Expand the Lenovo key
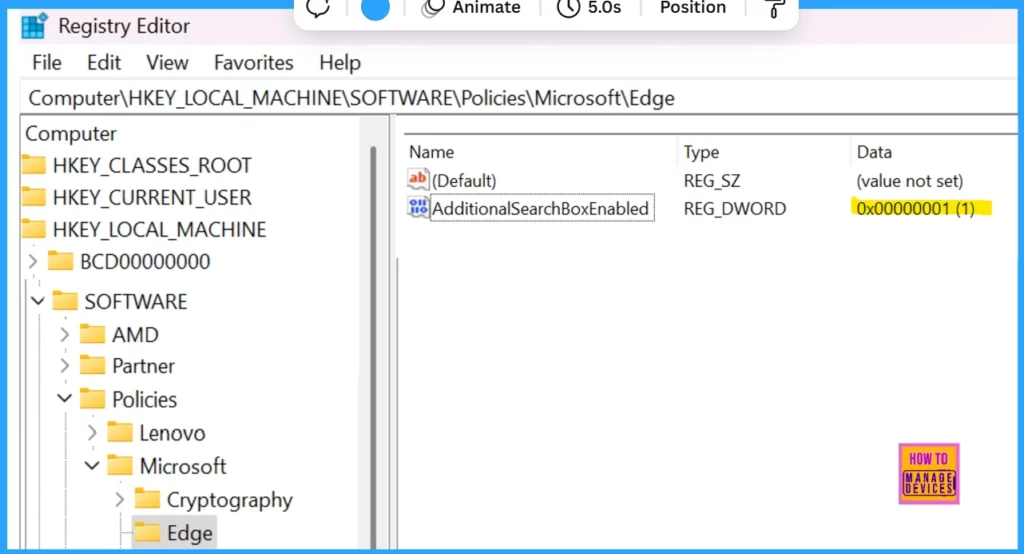Viewport: 1024px width, 554px height. pos(92,432)
